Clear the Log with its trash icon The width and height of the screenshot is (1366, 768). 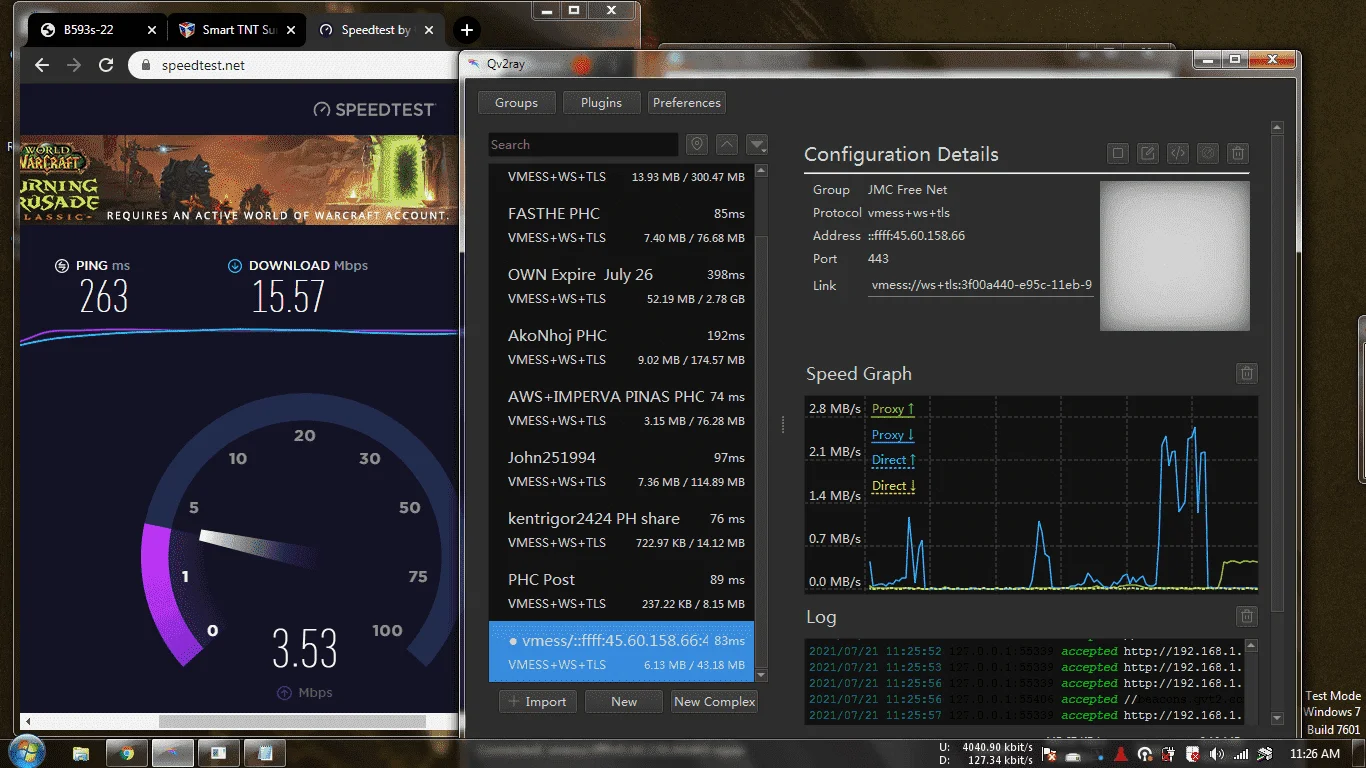[1246, 616]
